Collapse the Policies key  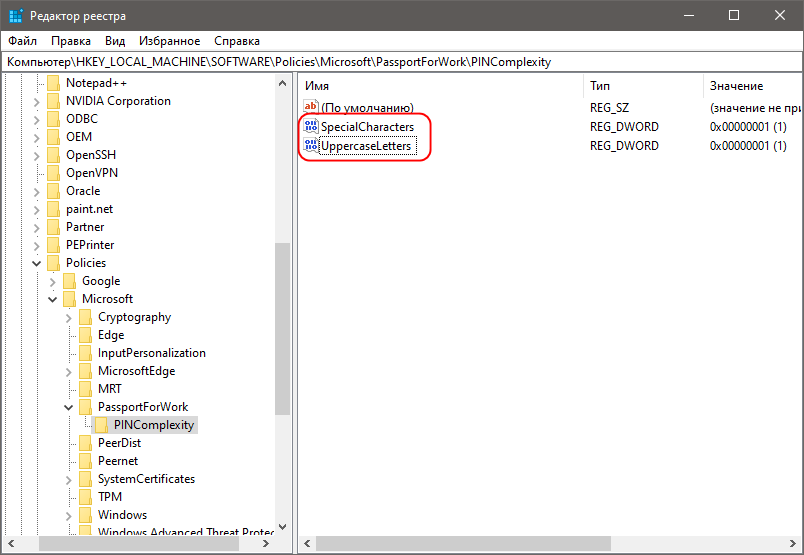[x=36, y=264]
